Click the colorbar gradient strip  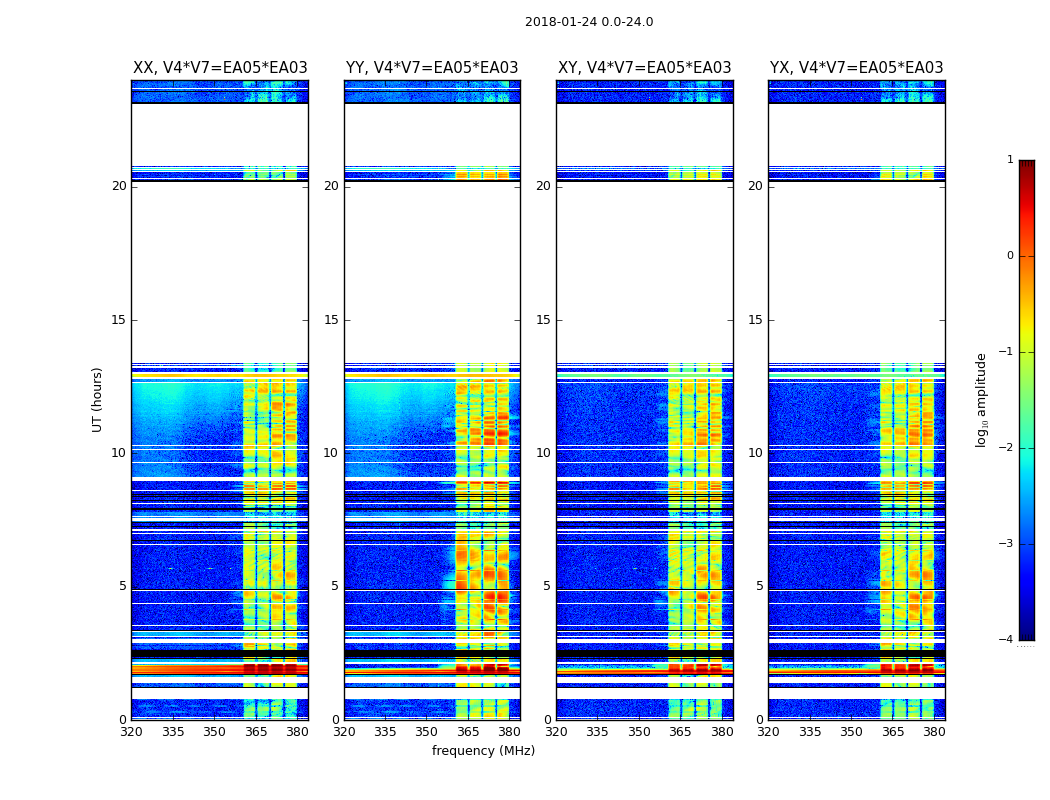tap(1026, 400)
